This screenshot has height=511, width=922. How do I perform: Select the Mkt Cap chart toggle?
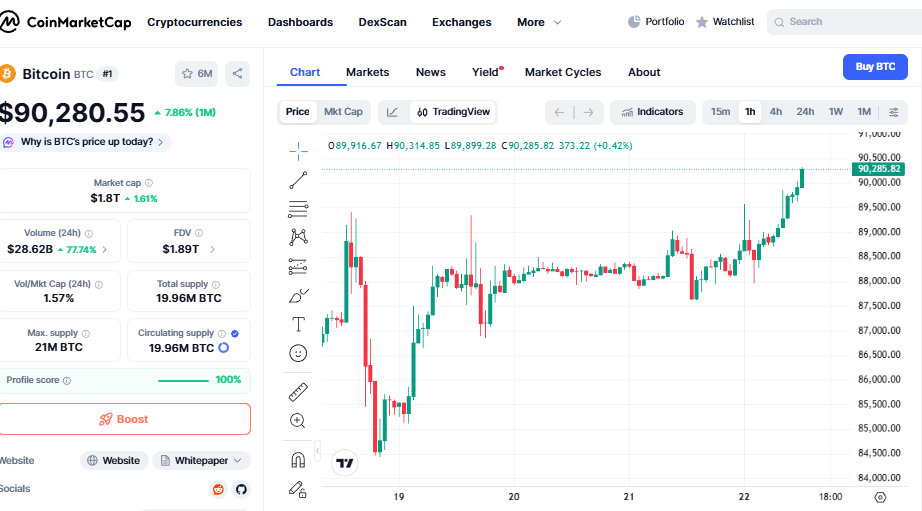[x=343, y=112]
